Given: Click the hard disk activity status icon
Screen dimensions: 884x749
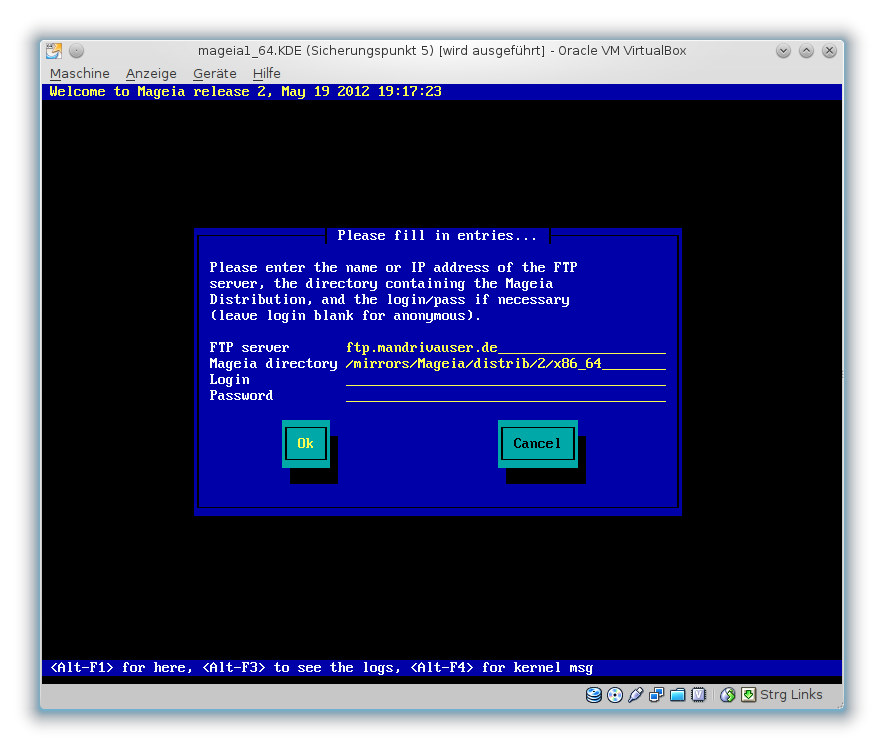Looking at the screenshot, I should (594, 695).
